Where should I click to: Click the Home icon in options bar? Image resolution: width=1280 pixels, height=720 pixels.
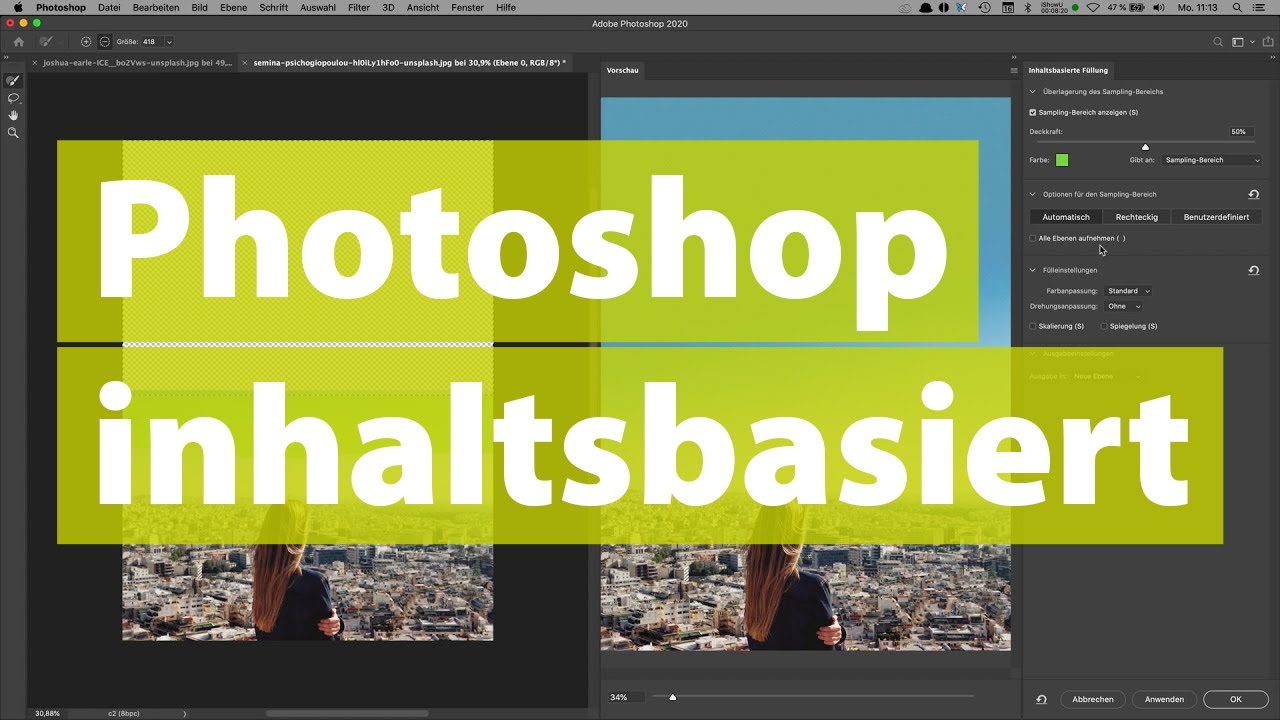point(18,42)
